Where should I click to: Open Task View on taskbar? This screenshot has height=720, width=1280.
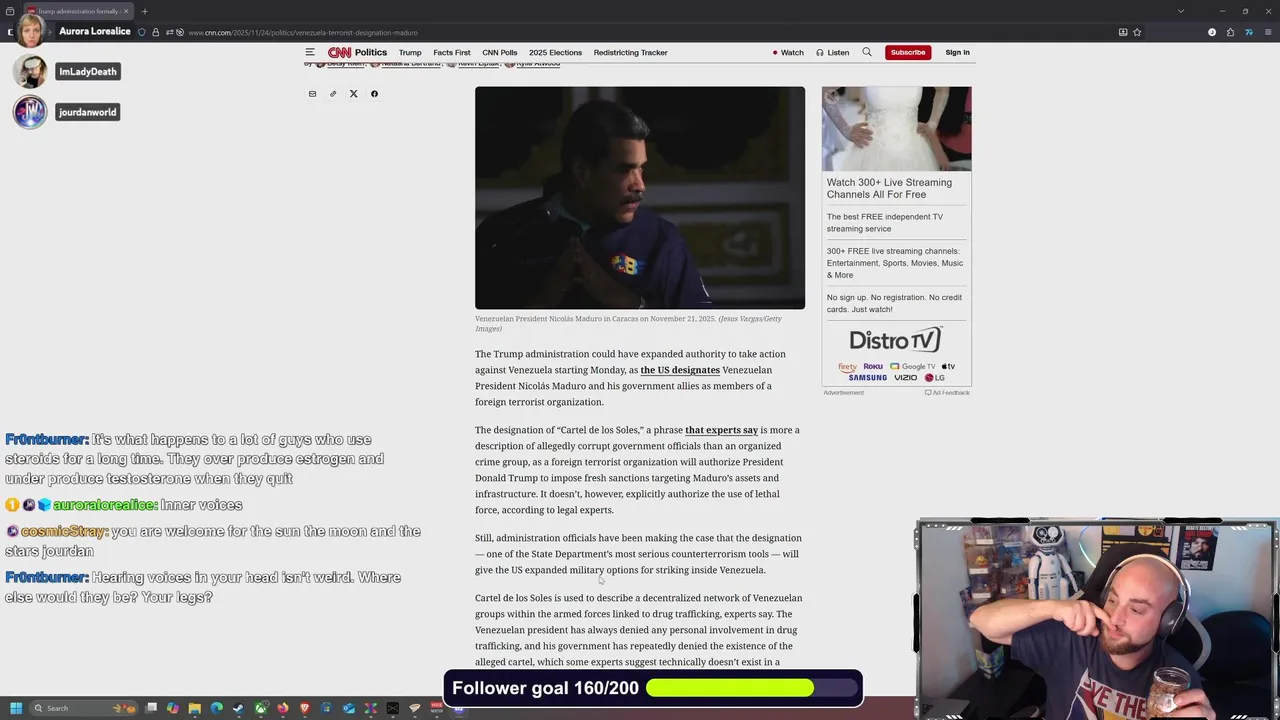[151, 708]
